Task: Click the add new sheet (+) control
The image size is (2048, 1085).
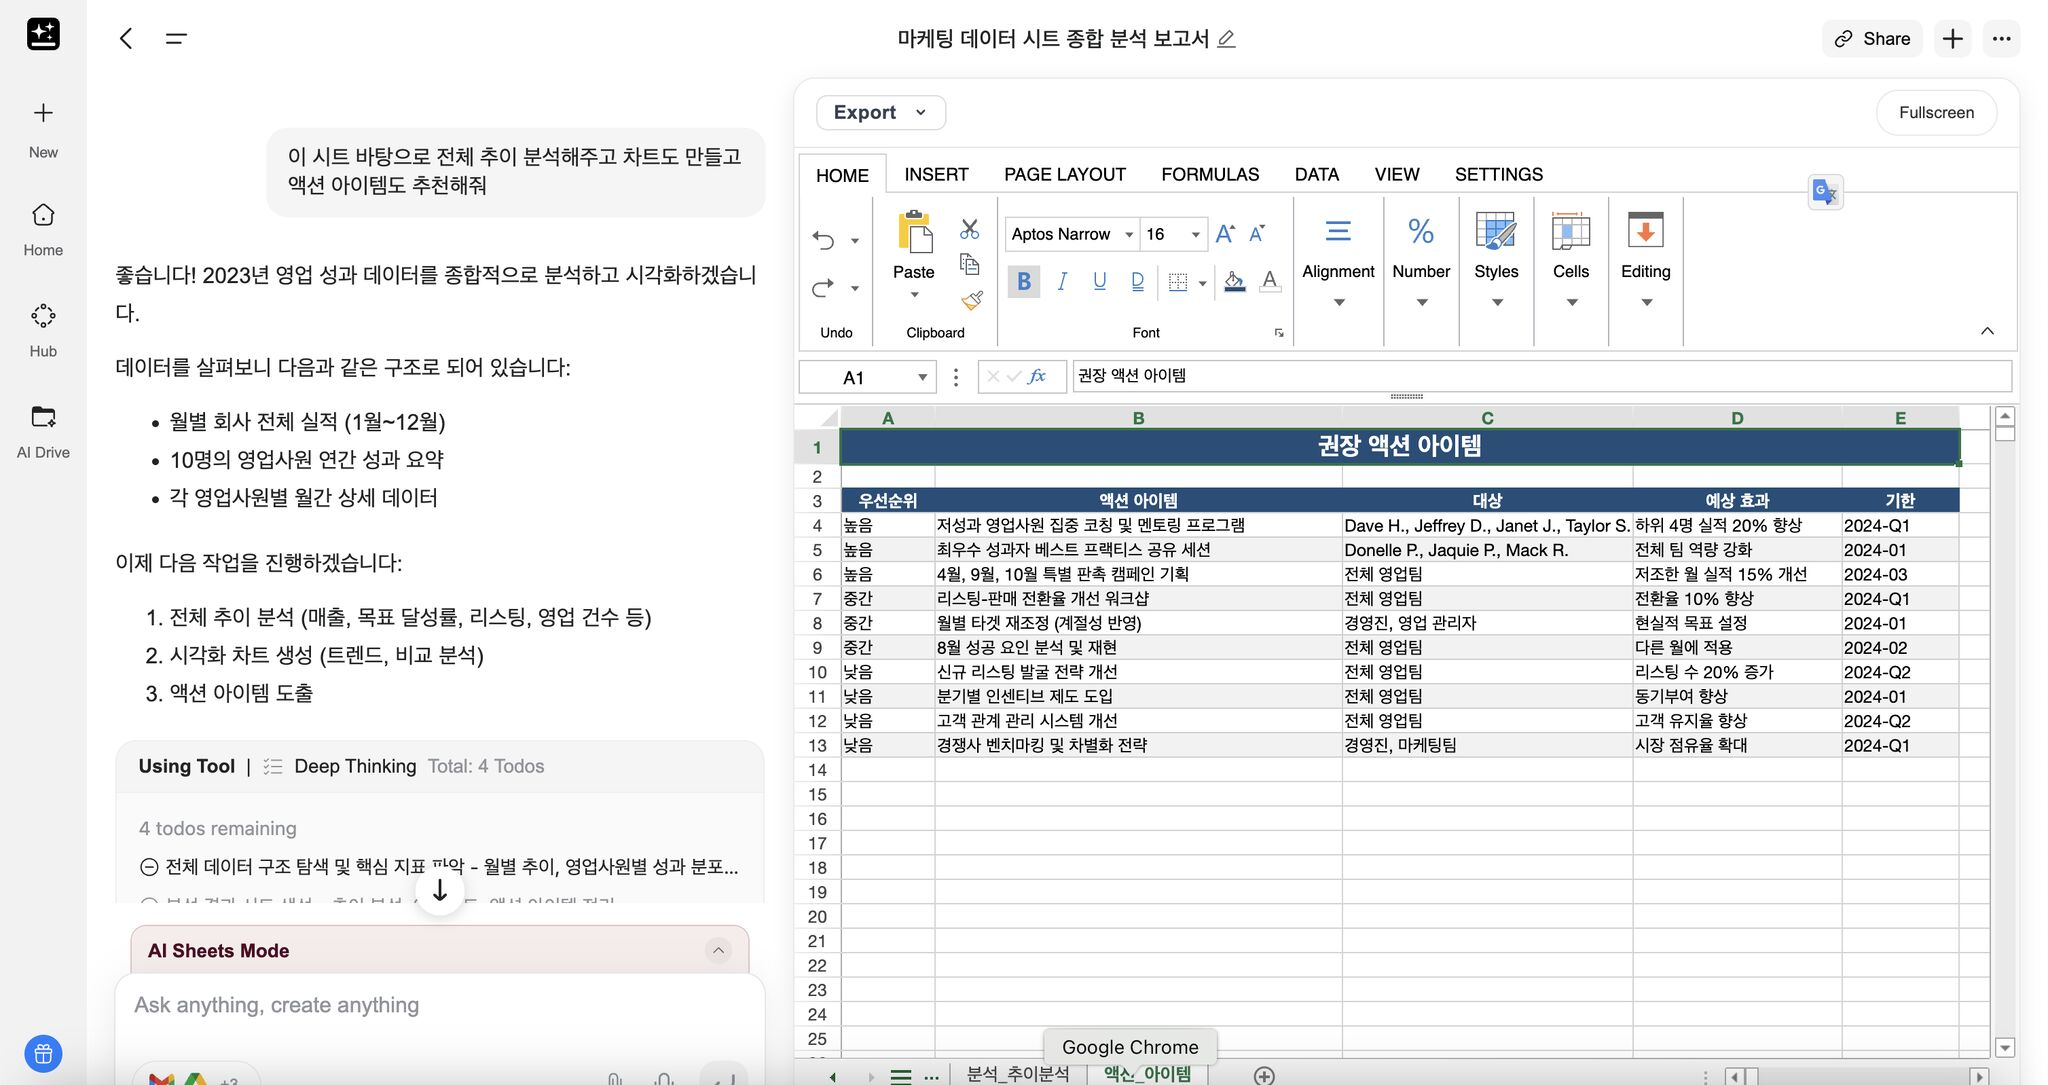Action: point(1263,1075)
